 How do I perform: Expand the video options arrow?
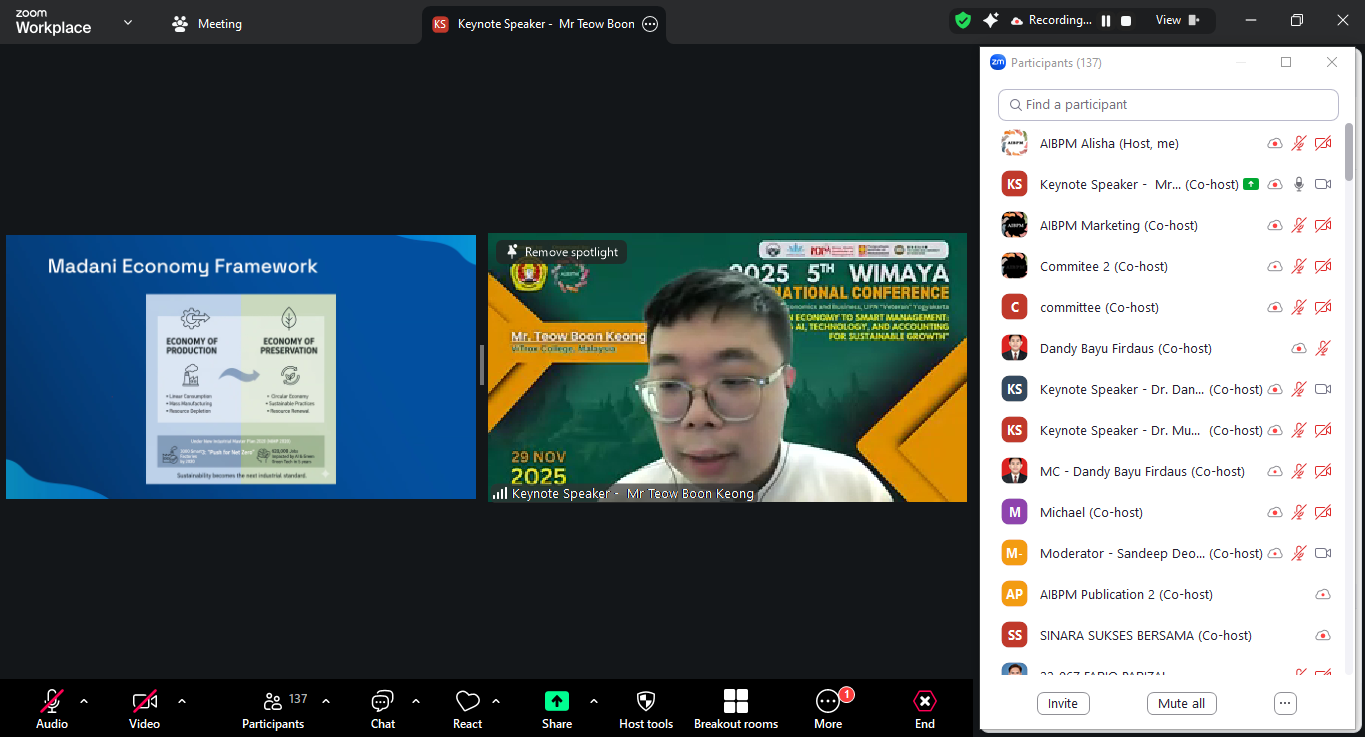click(182, 701)
